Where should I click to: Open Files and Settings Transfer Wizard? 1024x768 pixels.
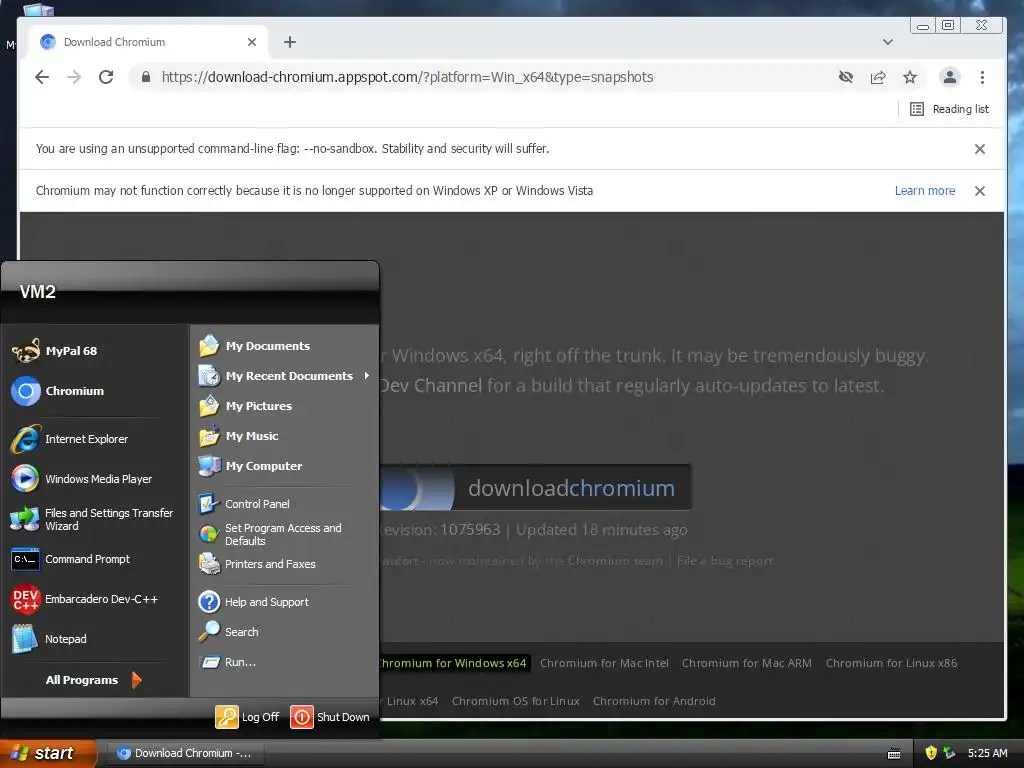[x=95, y=519]
